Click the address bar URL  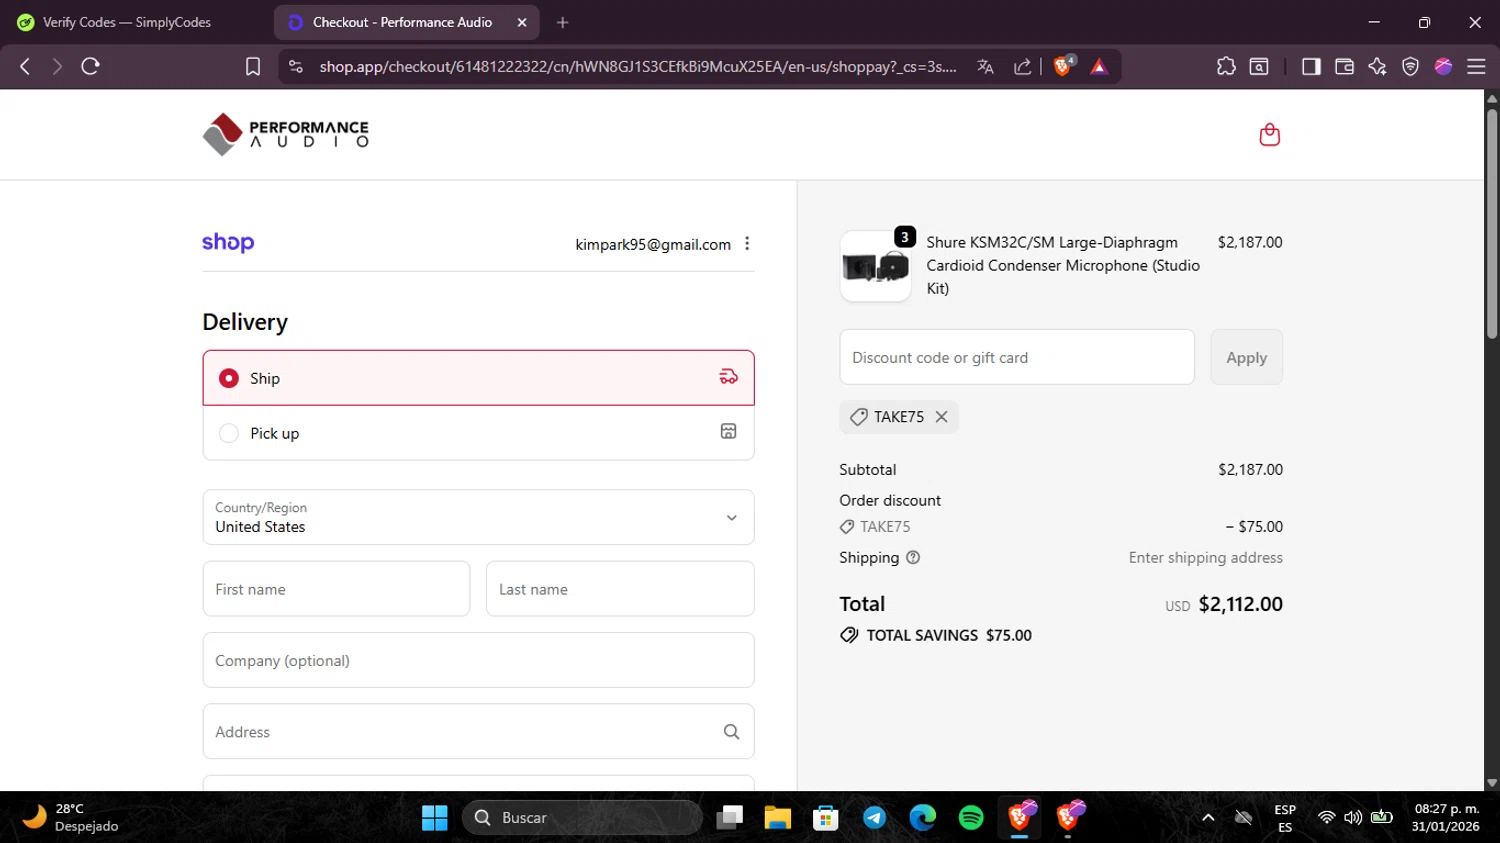click(x=638, y=66)
